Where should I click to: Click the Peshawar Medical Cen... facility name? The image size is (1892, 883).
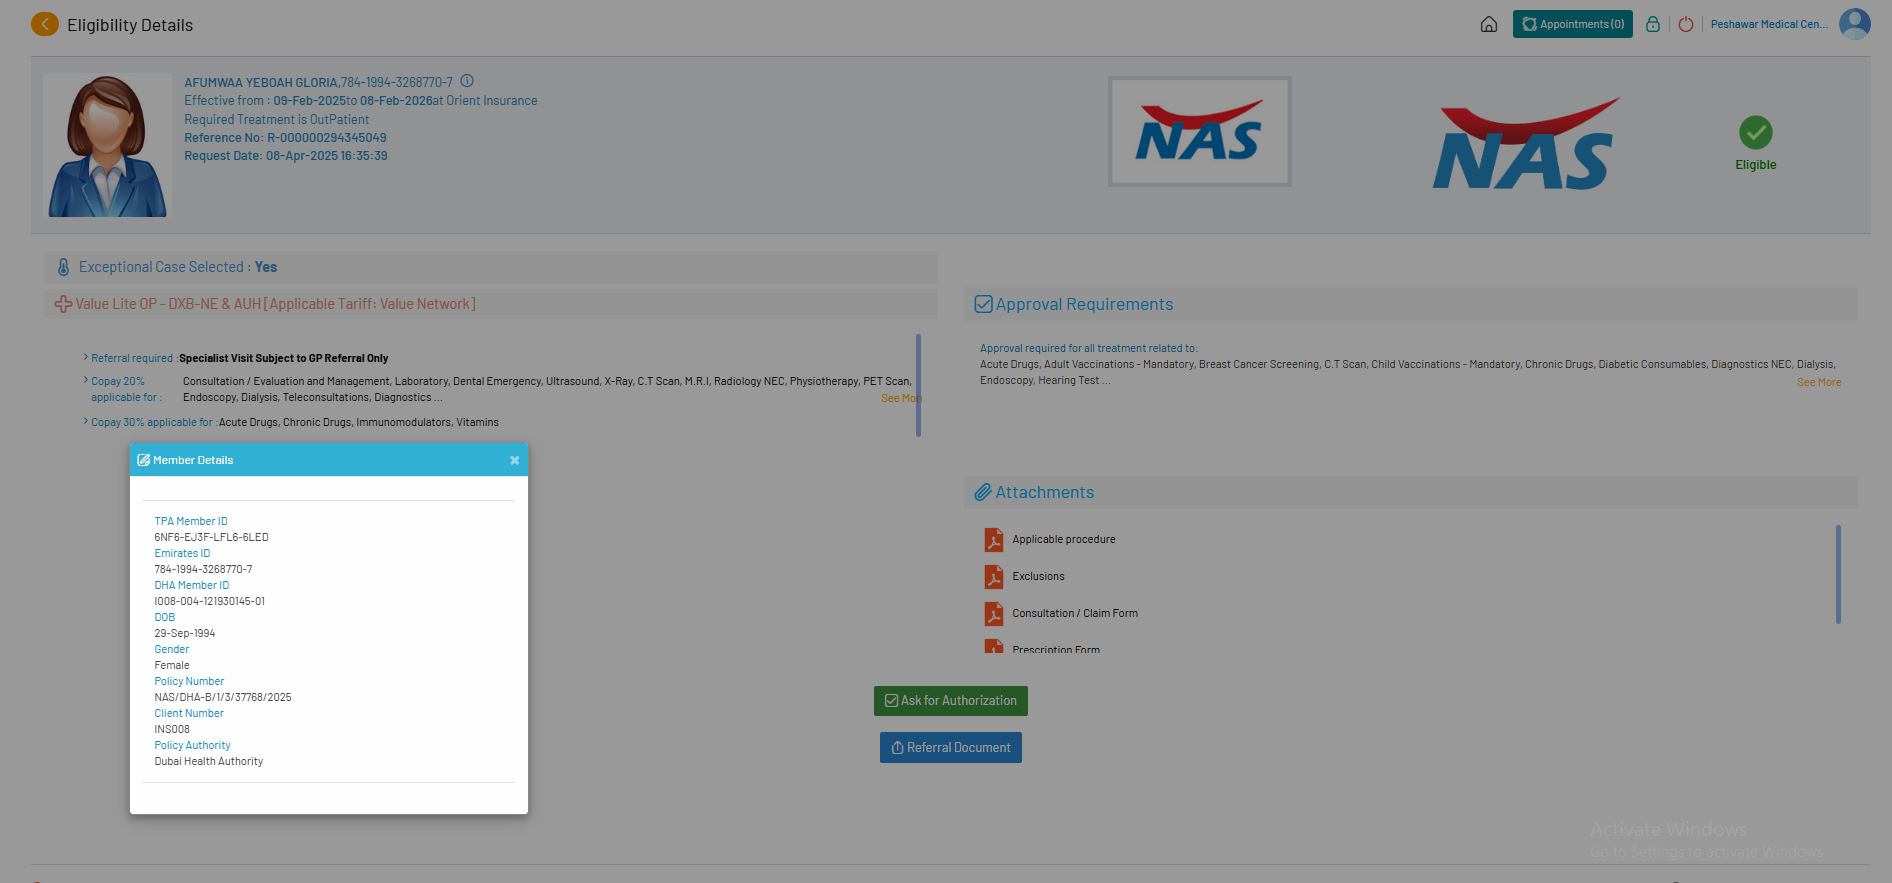[x=1769, y=24]
